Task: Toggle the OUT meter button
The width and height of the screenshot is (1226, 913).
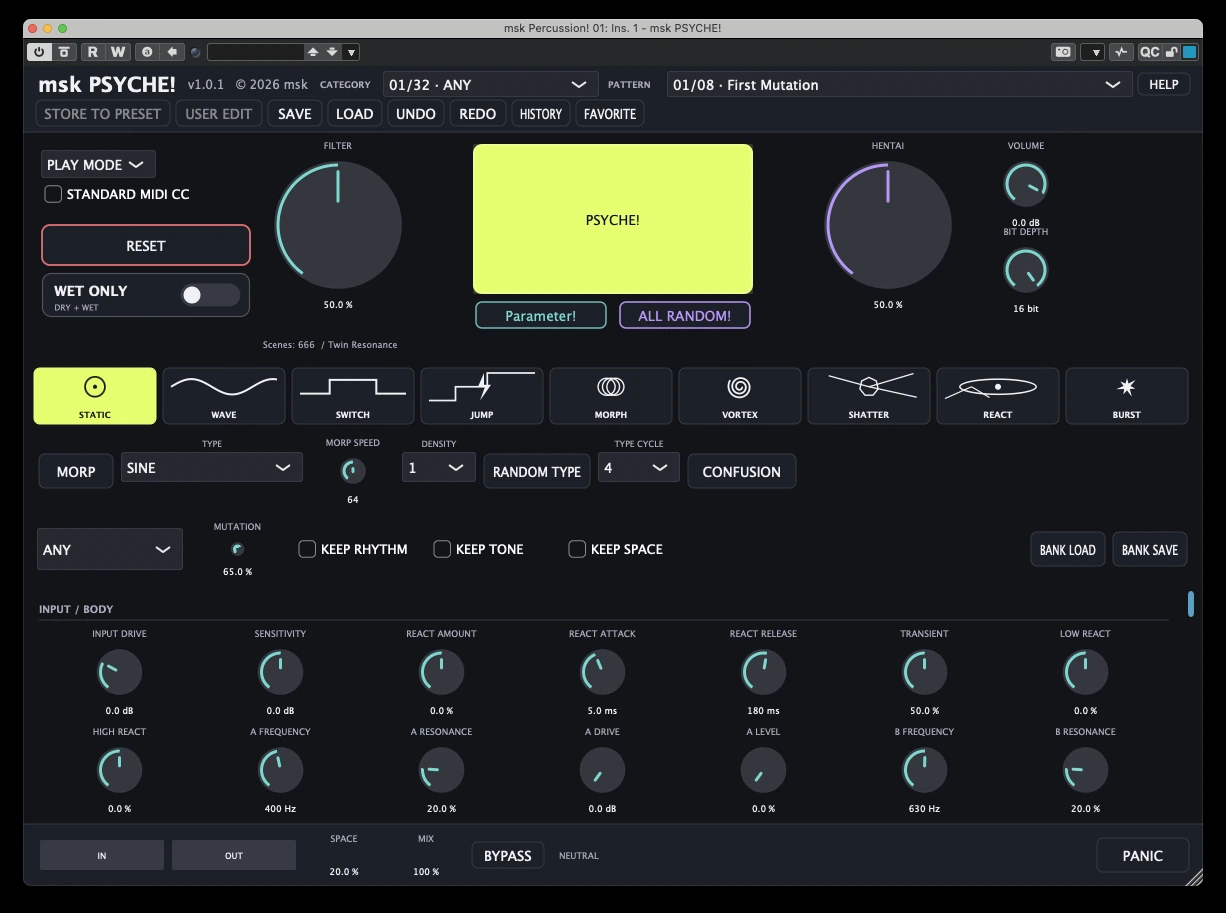Action: tap(234, 855)
